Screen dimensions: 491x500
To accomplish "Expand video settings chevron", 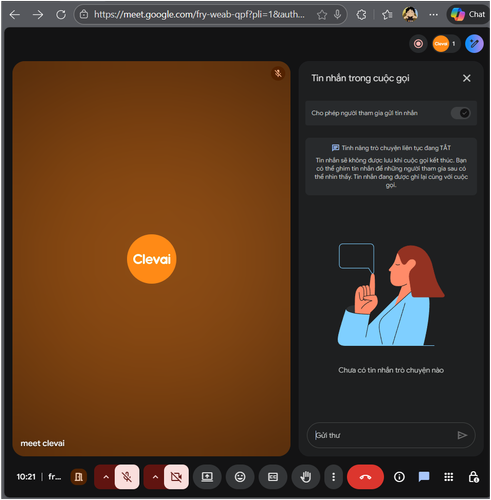I will pos(155,477).
